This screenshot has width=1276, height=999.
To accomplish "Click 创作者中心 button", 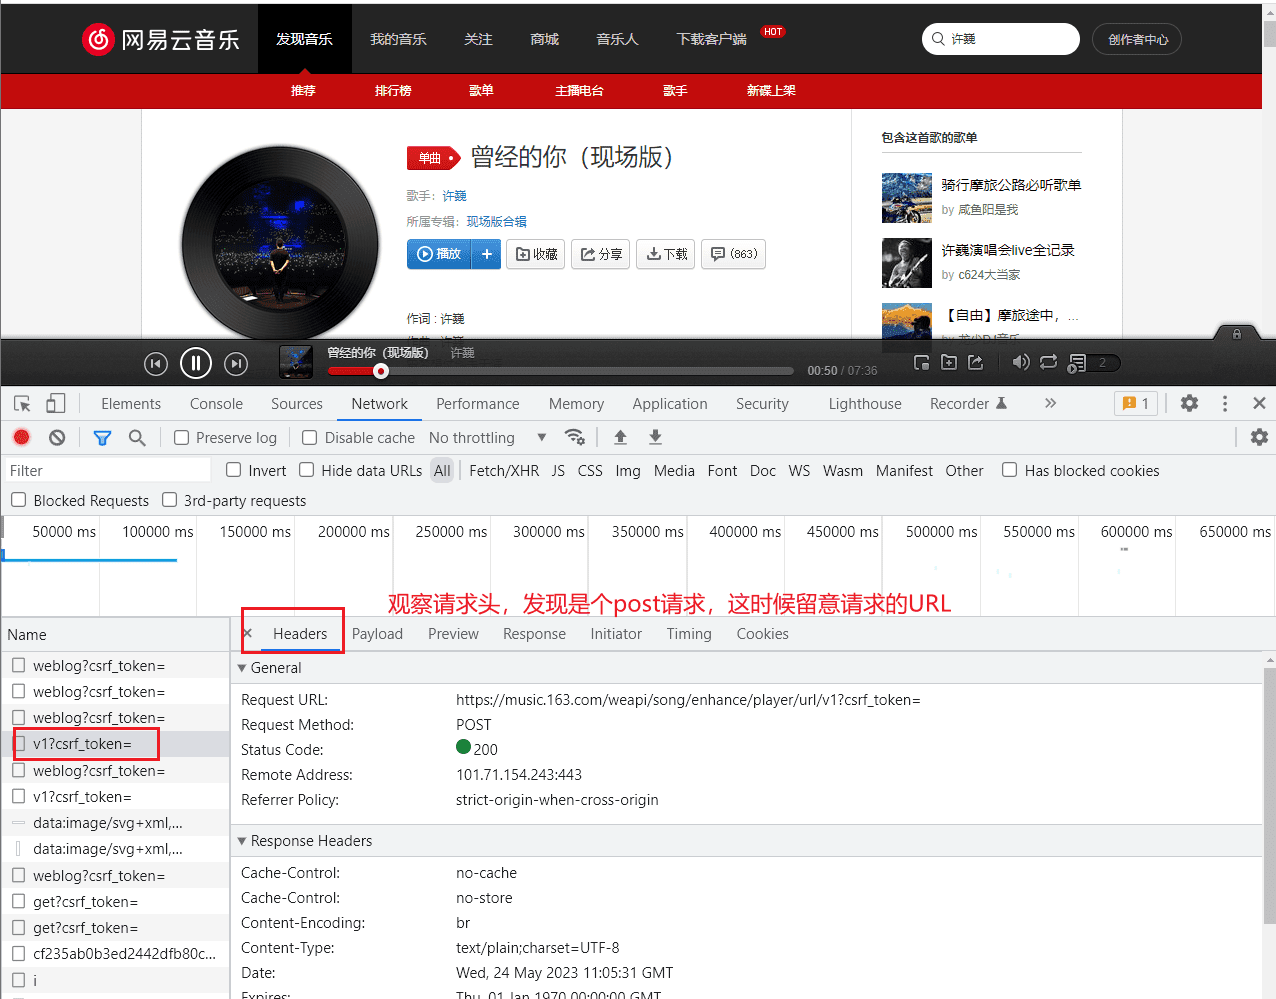I will [1137, 39].
